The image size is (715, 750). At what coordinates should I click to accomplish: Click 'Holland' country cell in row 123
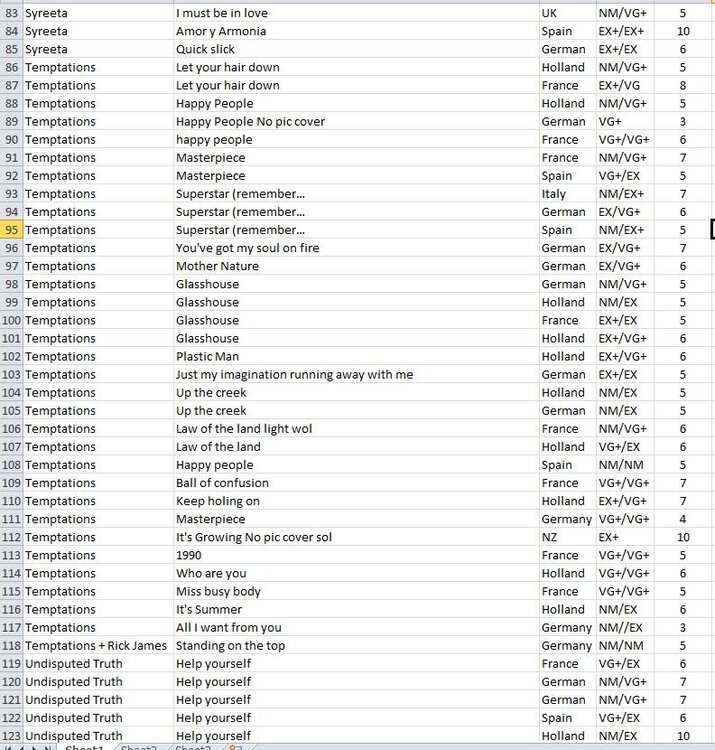click(x=567, y=736)
